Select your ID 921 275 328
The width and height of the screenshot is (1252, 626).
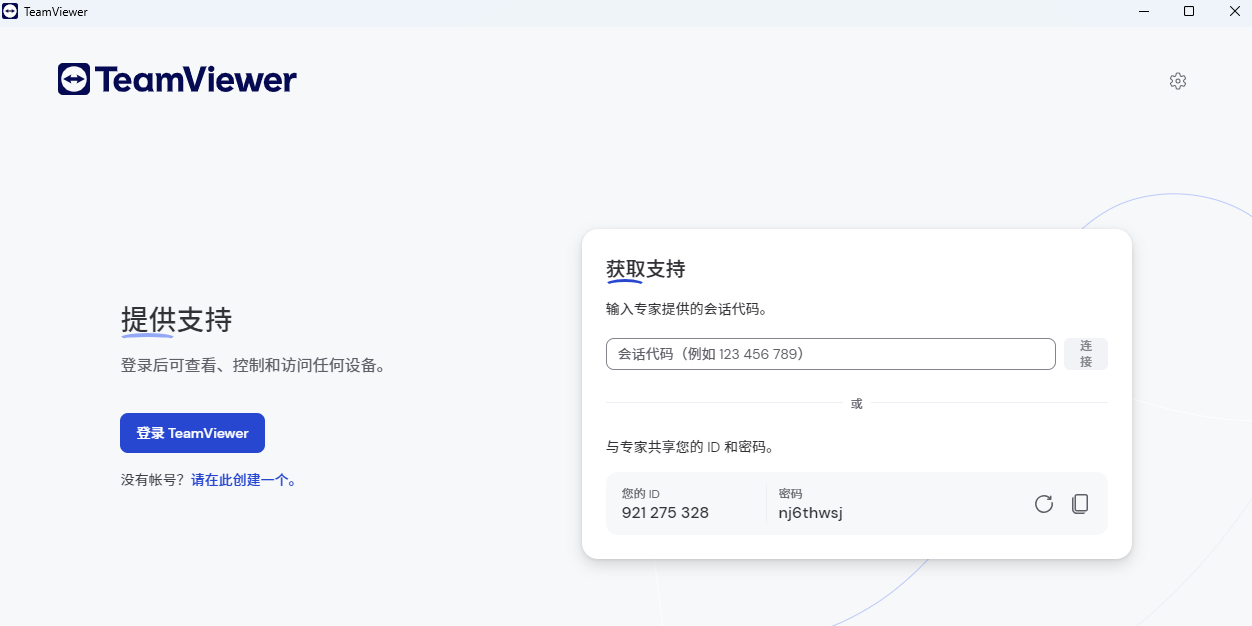click(665, 512)
